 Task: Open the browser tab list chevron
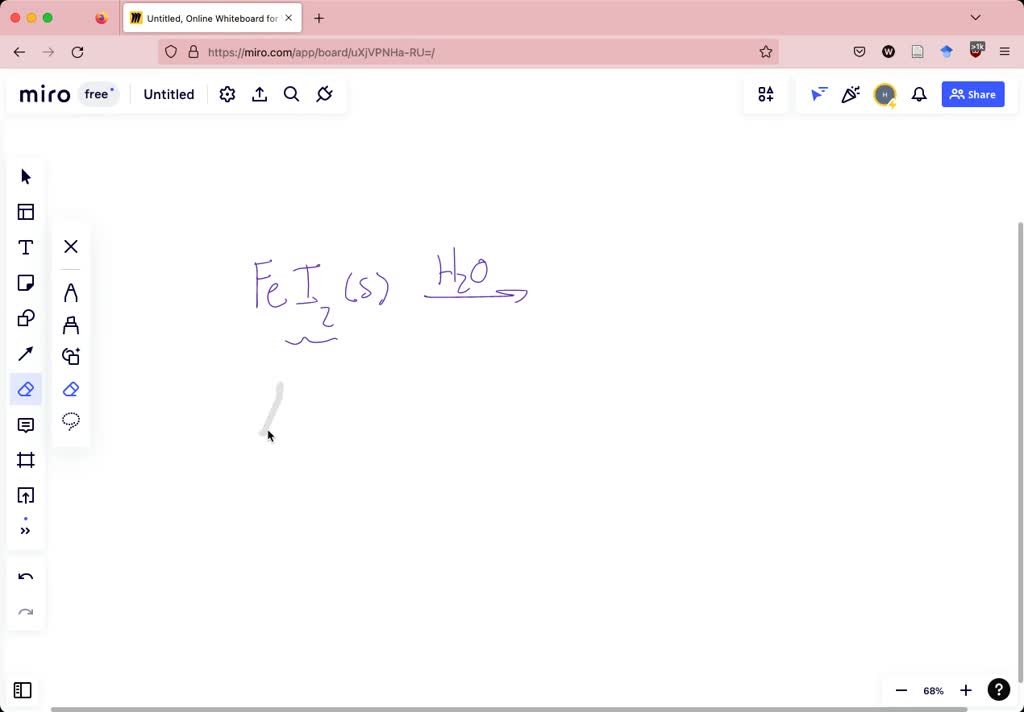[976, 17]
